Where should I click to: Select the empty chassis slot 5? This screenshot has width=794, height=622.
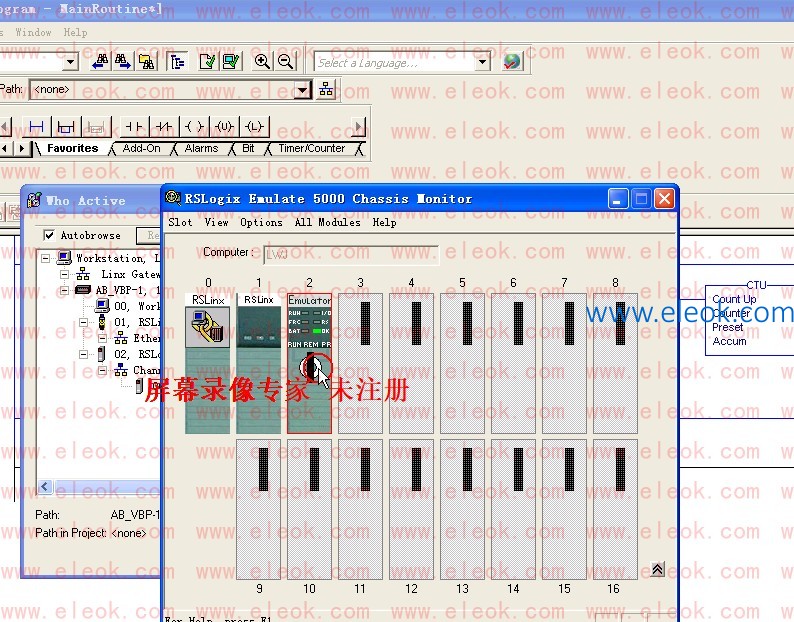tap(462, 364)
